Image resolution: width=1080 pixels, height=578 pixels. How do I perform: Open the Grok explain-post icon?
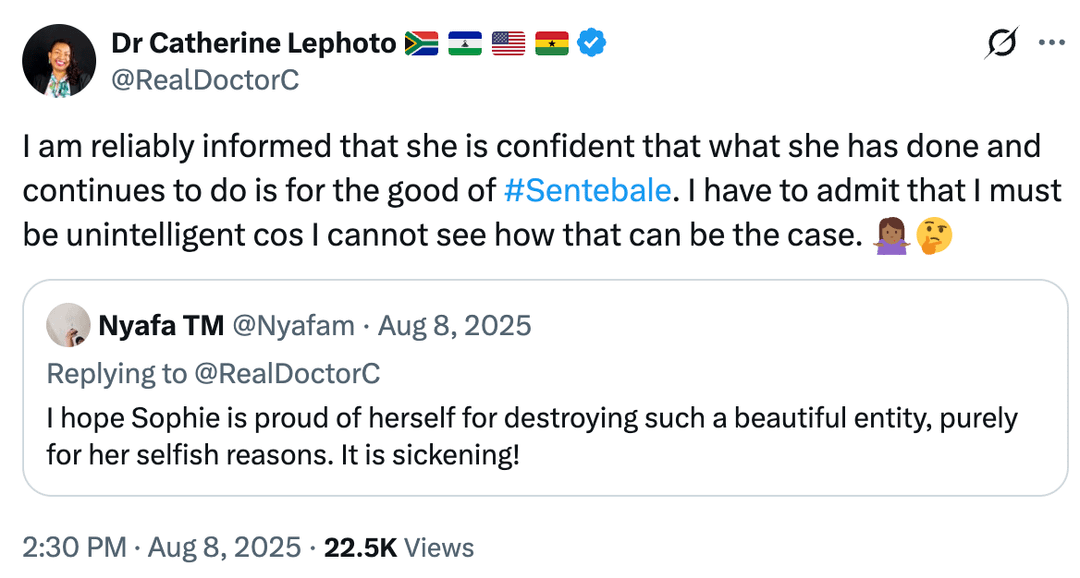pyautogui.click(x=1001, y=44)
